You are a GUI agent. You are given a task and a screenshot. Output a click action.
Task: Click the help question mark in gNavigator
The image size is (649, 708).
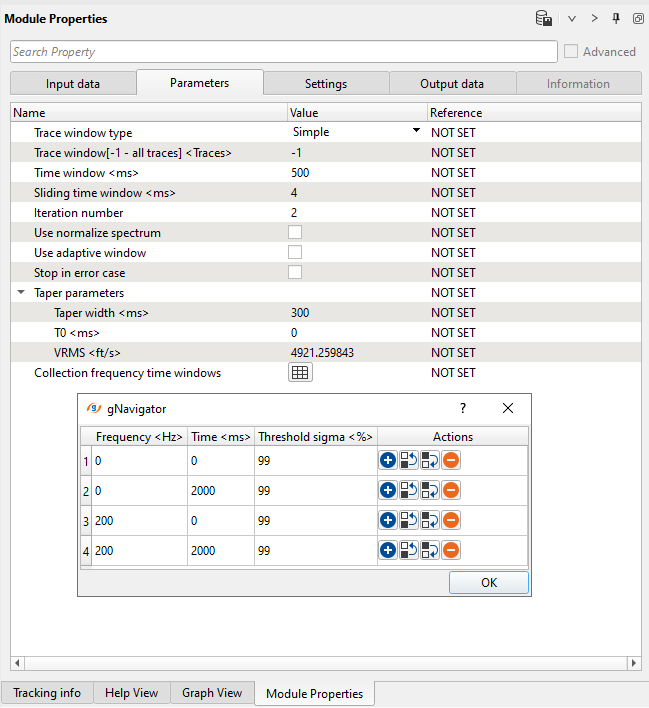462,408
